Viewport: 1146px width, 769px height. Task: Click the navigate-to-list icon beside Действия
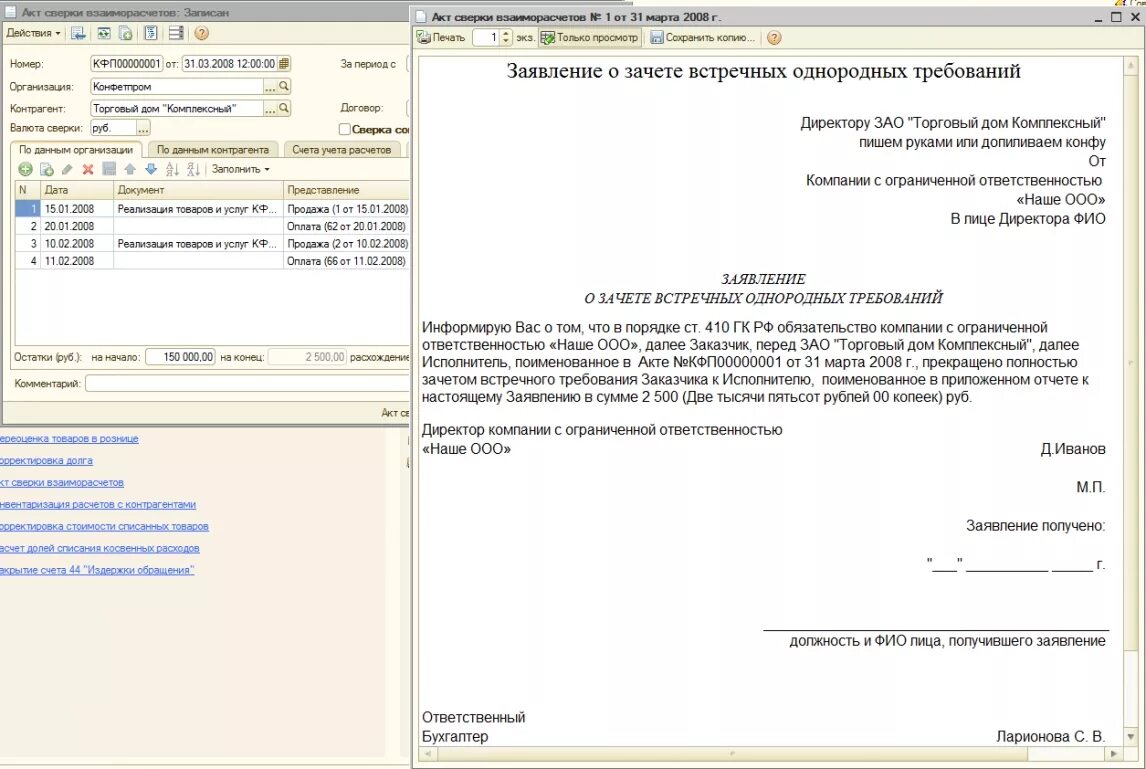[78, 33]
